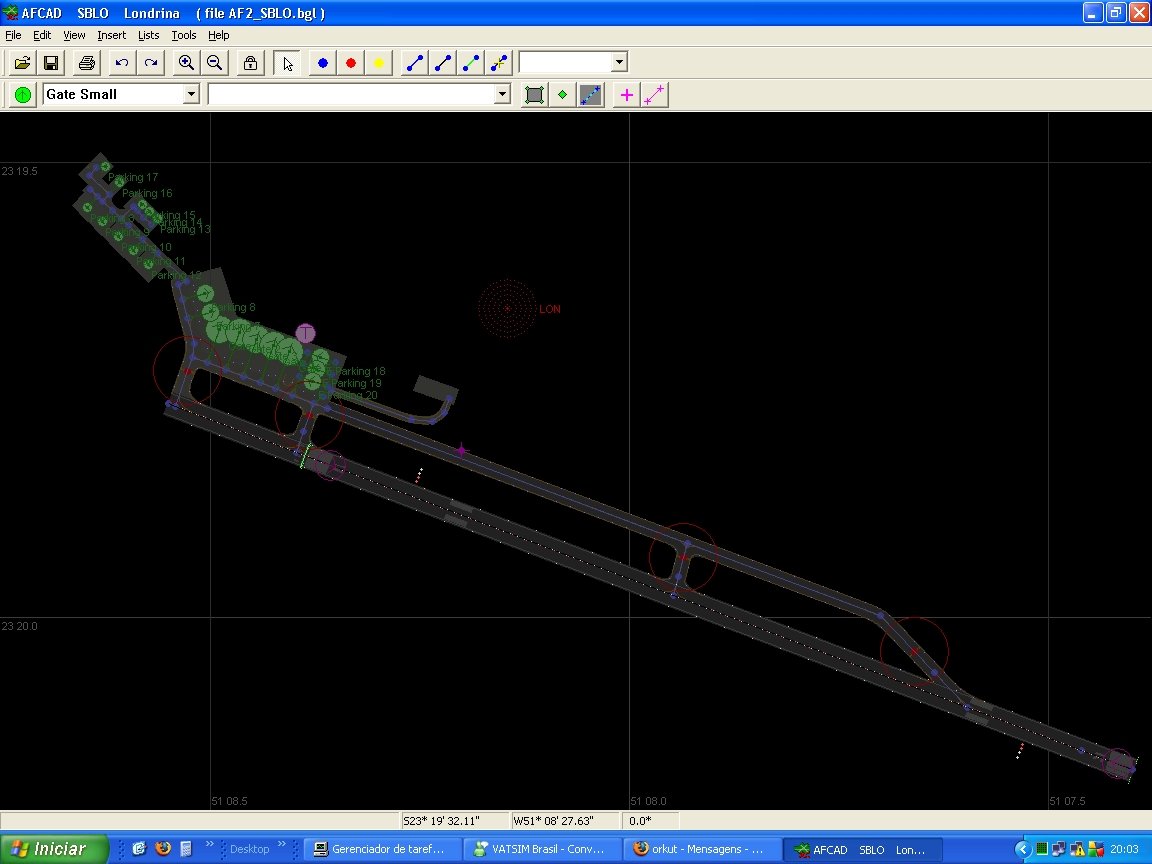This screenshot has width=1152, height=864.
Task: Zoom out of the airport map
Action: (x=215, y=63)
